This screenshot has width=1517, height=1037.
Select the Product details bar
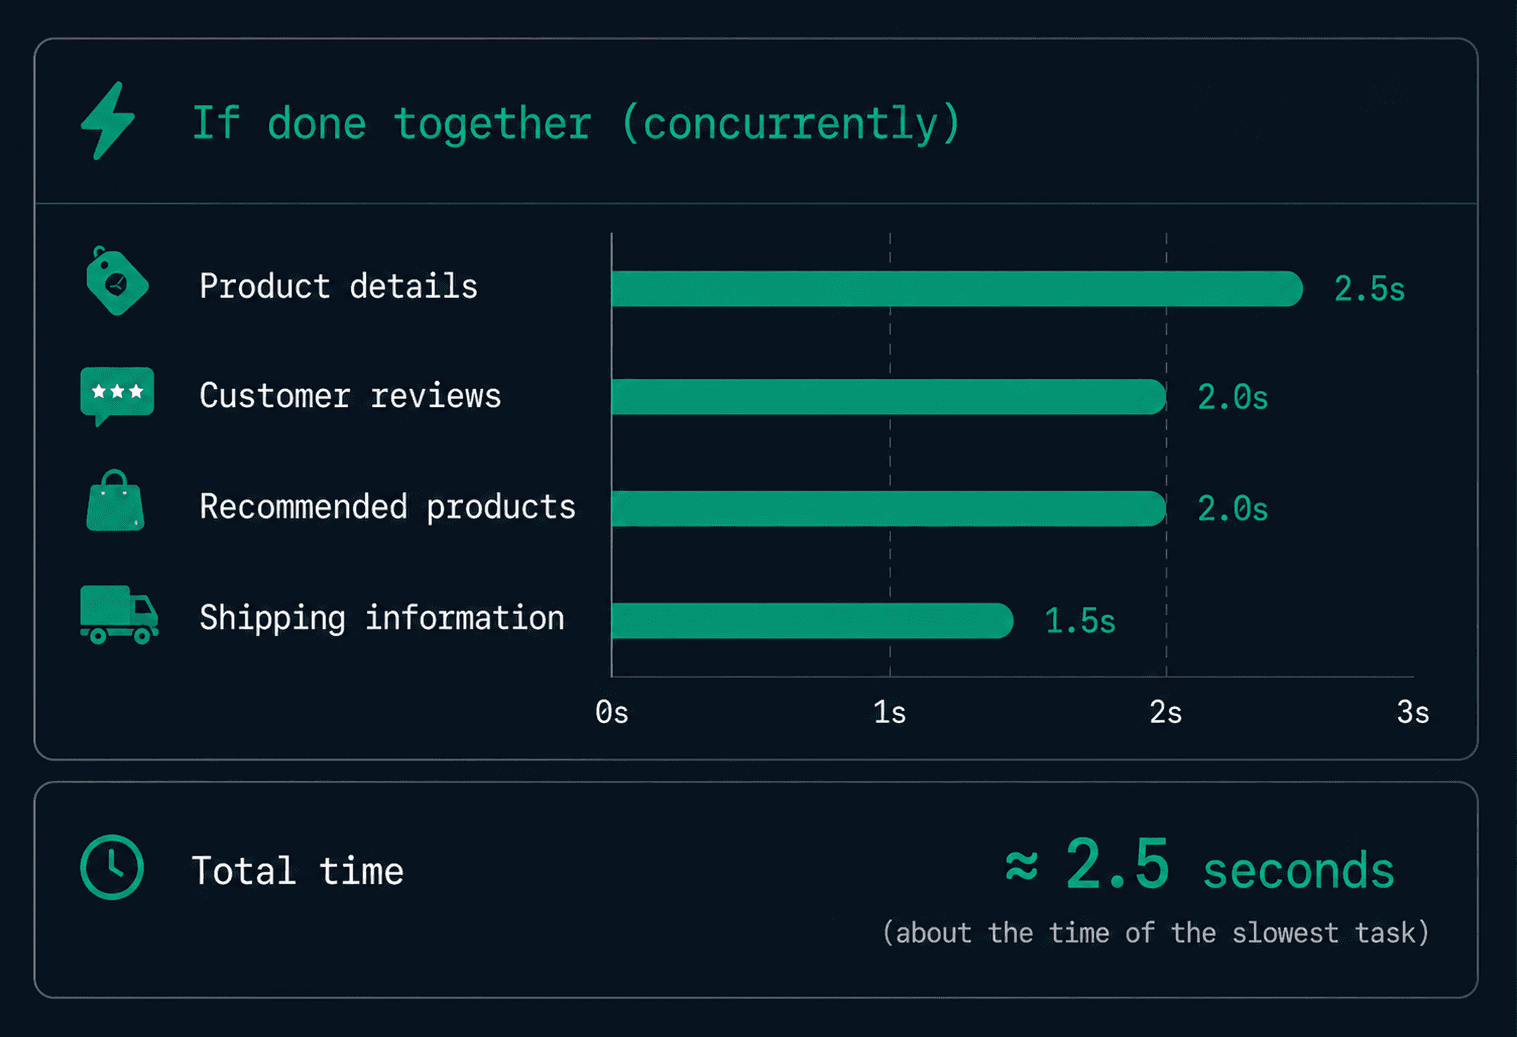pos(957,289)
